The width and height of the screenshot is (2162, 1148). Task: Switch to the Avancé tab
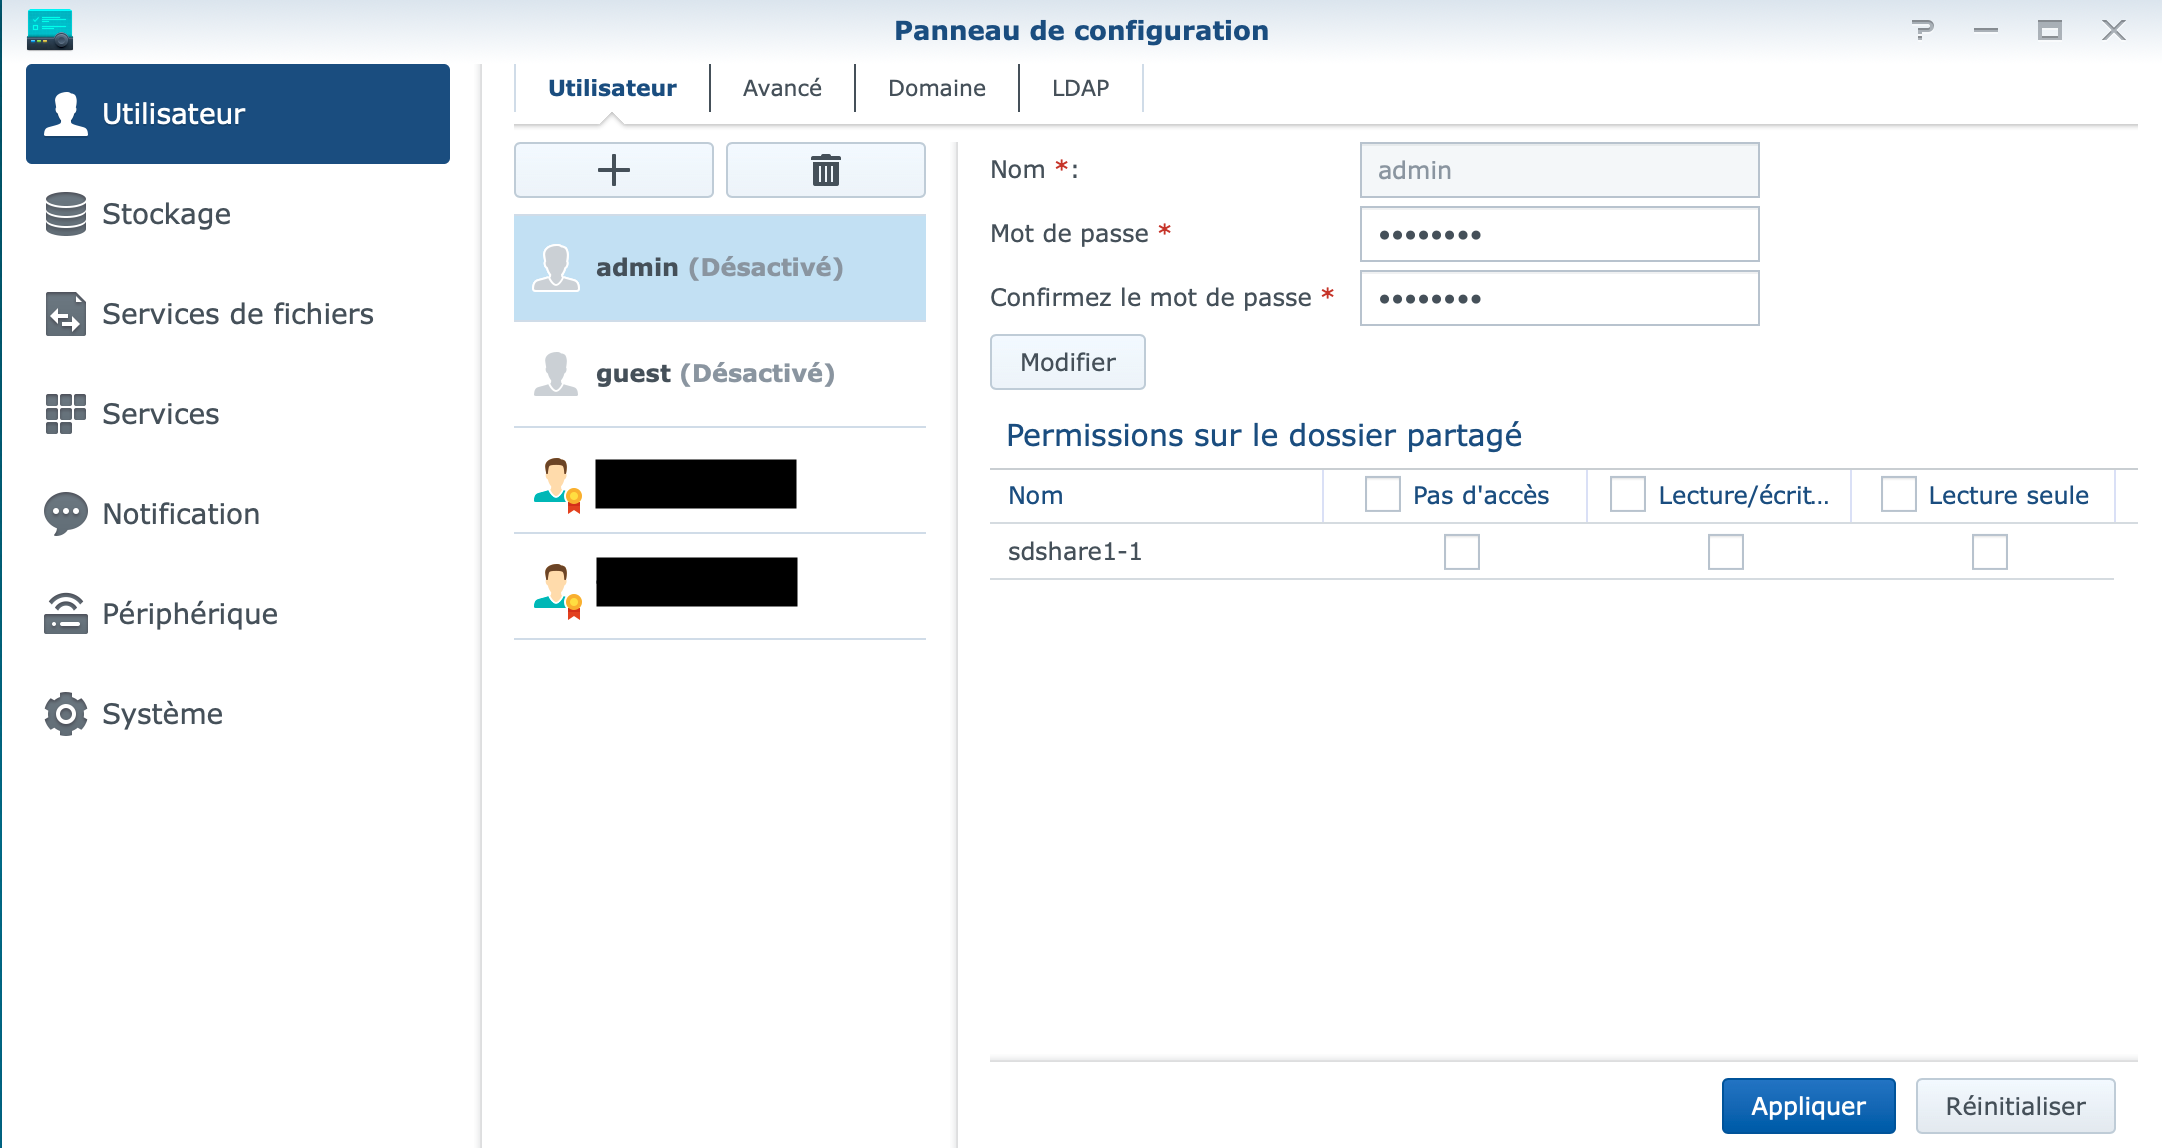pyautogui.click(x=782, y=88)
